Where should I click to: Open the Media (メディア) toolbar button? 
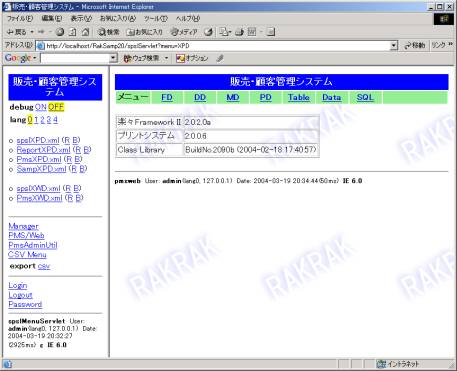184,32
